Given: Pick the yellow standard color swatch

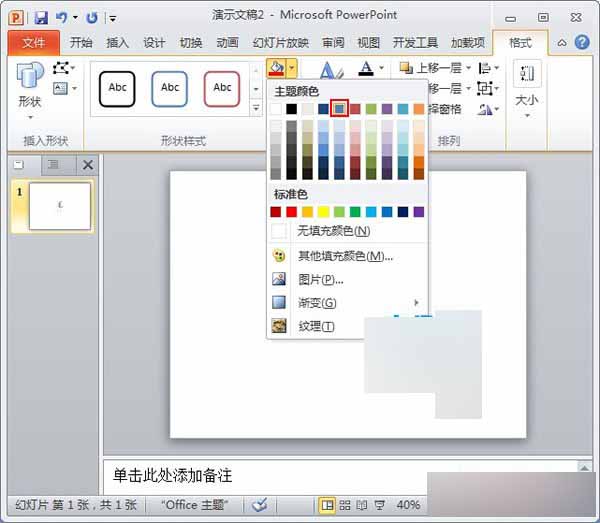Looking at the screenshot, I should coord(323,212).
